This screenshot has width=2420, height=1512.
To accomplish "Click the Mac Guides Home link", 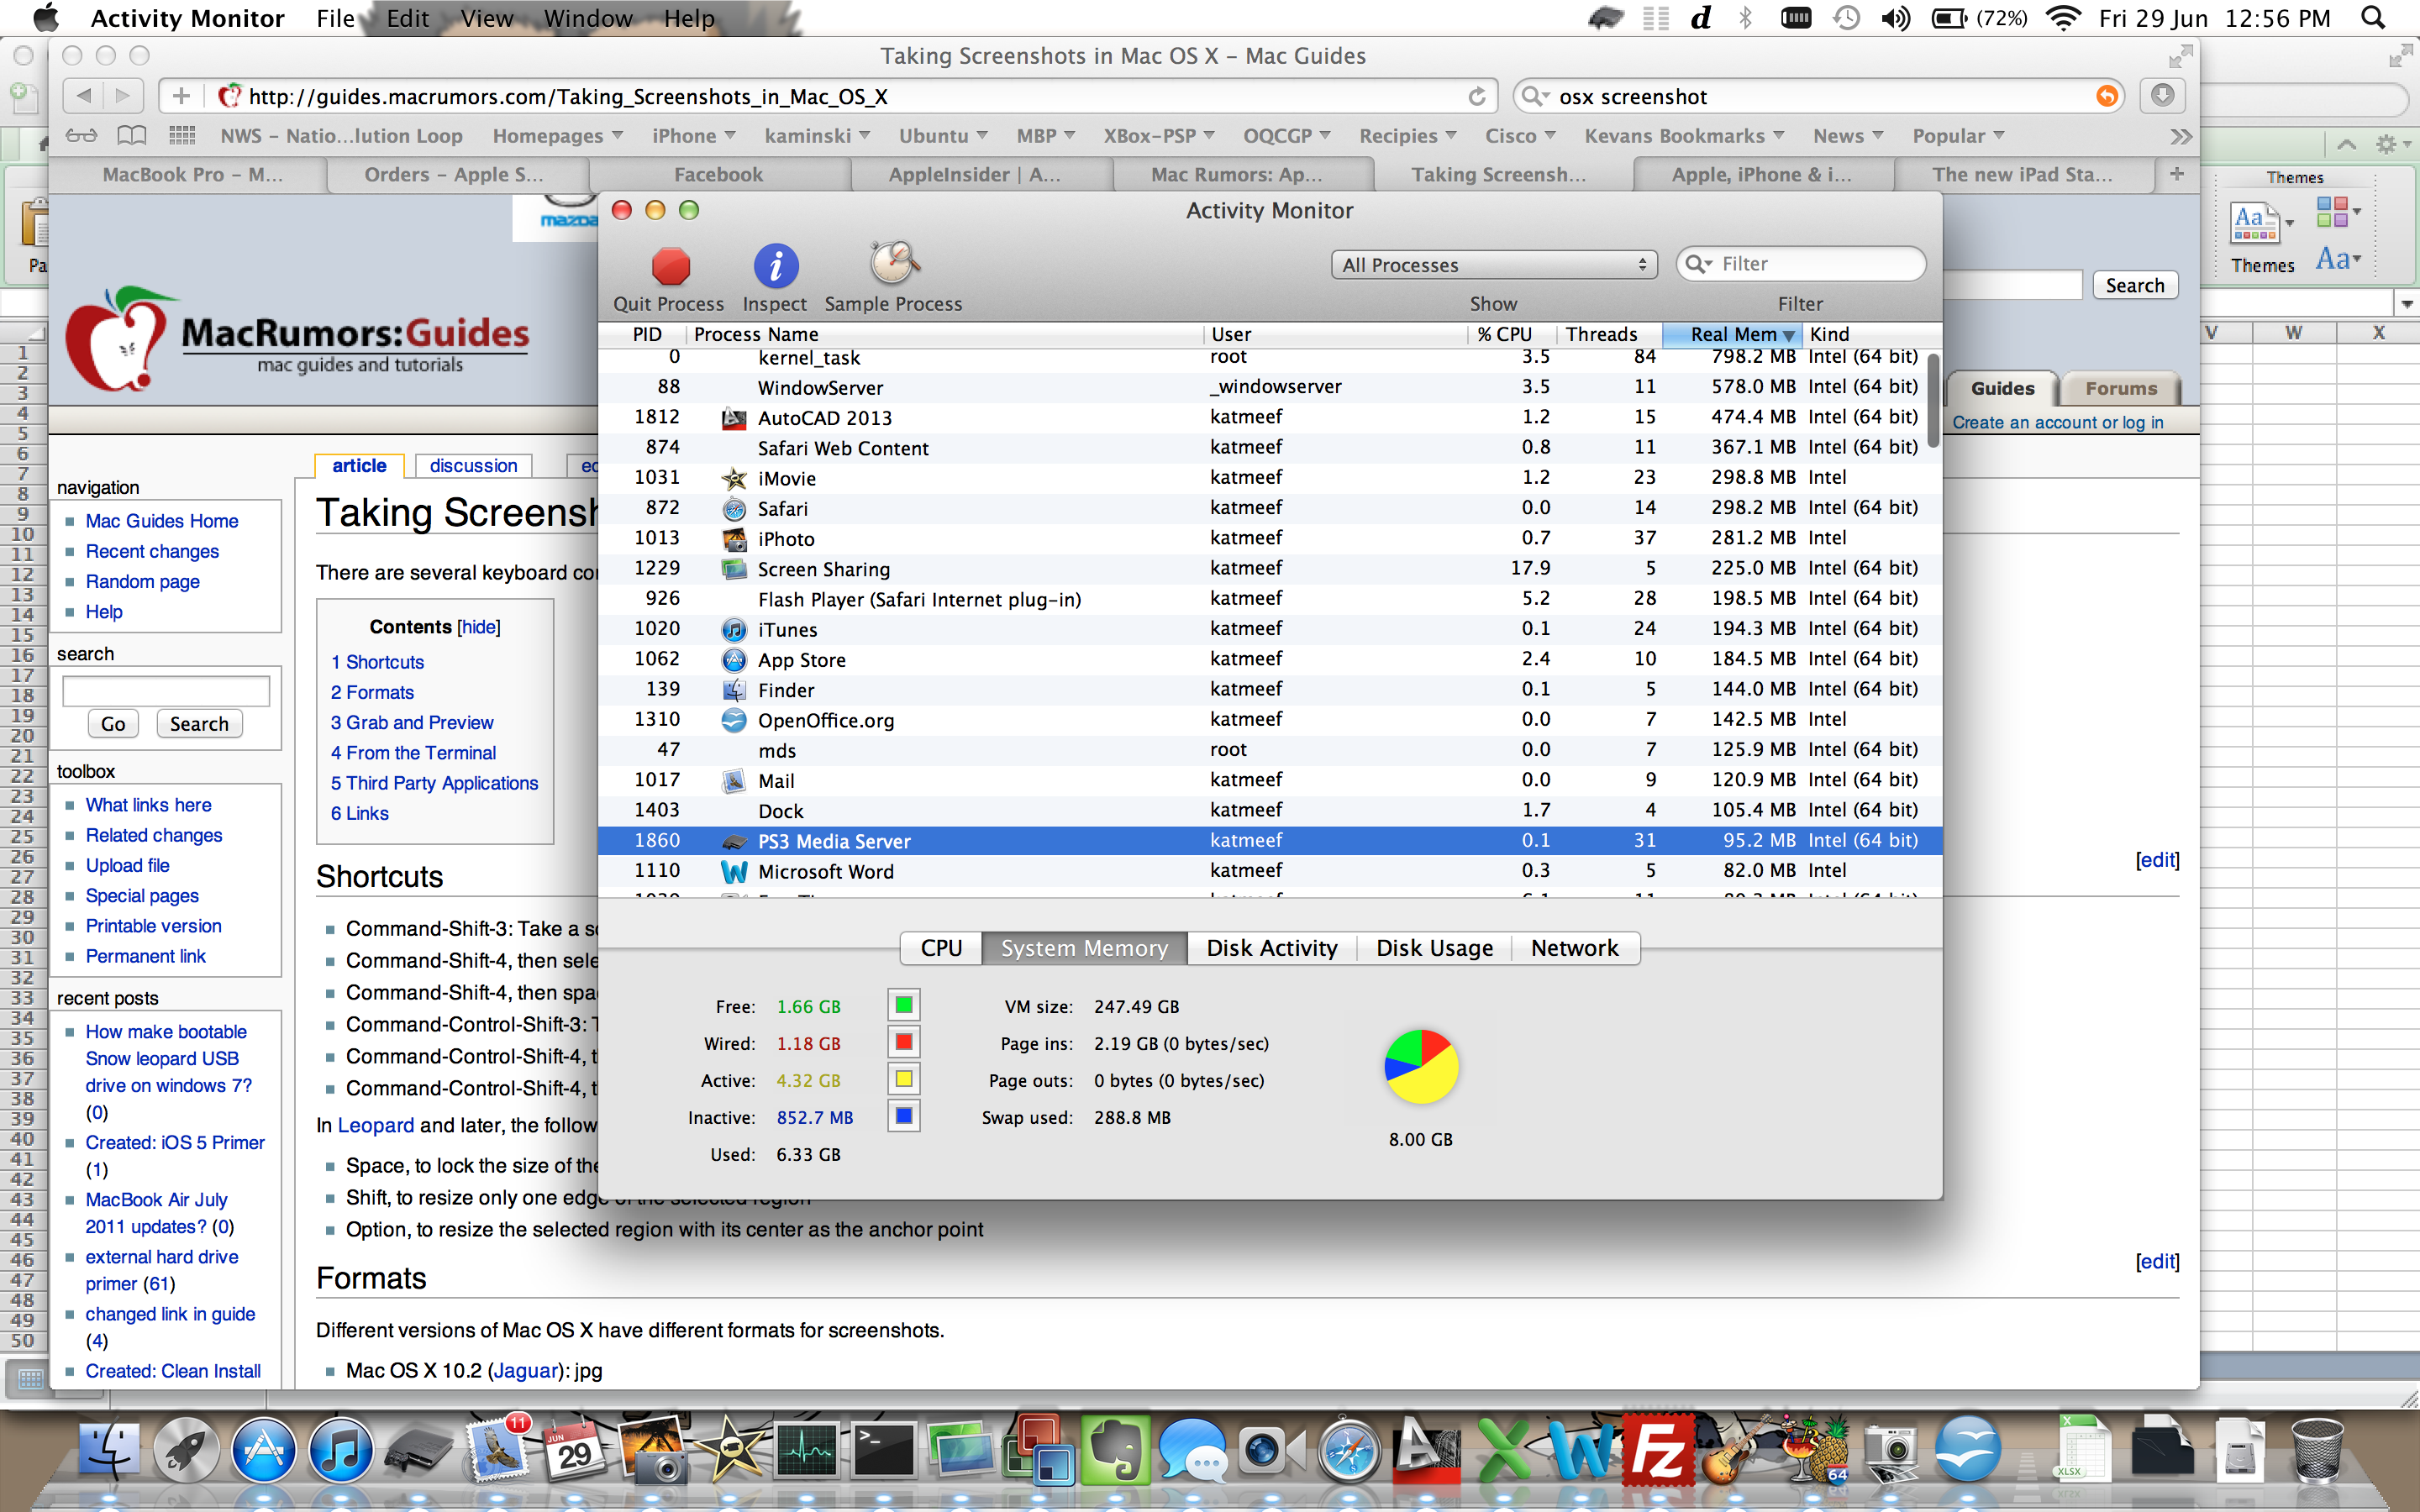I will point(162,521).
